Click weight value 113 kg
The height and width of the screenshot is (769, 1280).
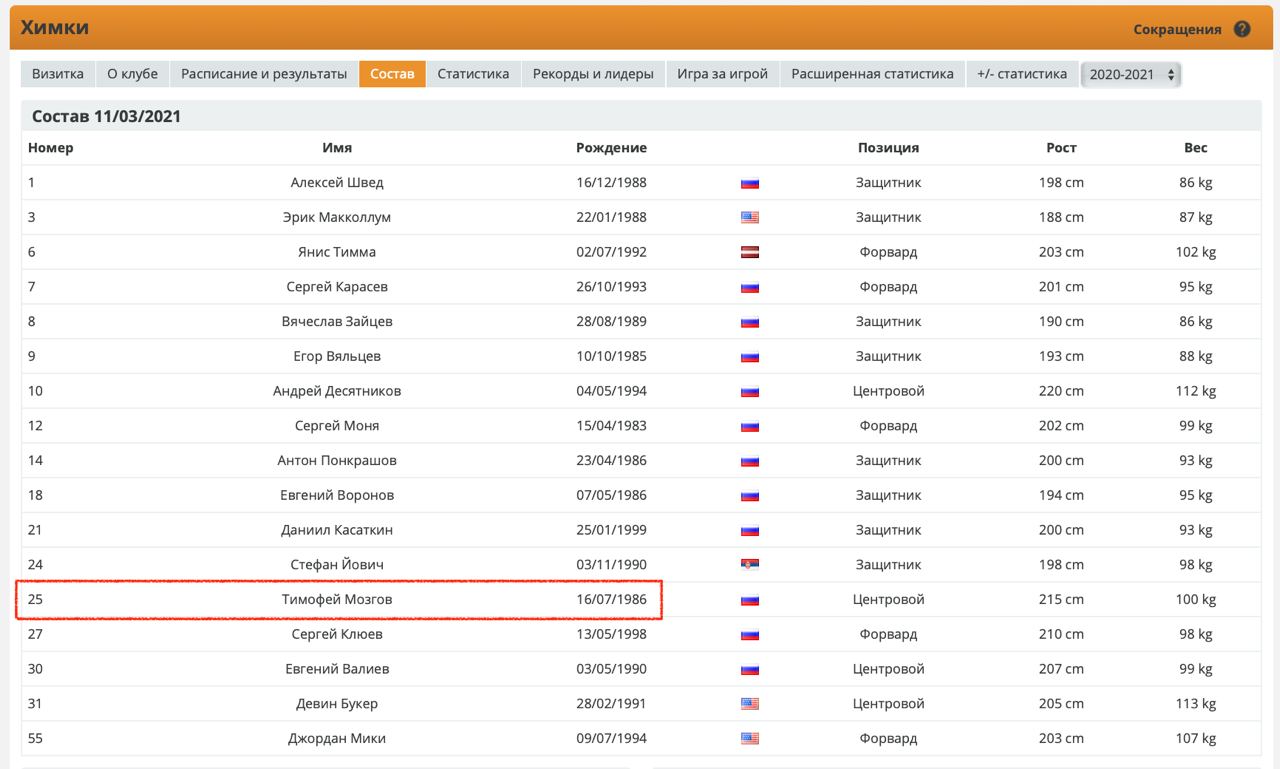(1196, 703)
